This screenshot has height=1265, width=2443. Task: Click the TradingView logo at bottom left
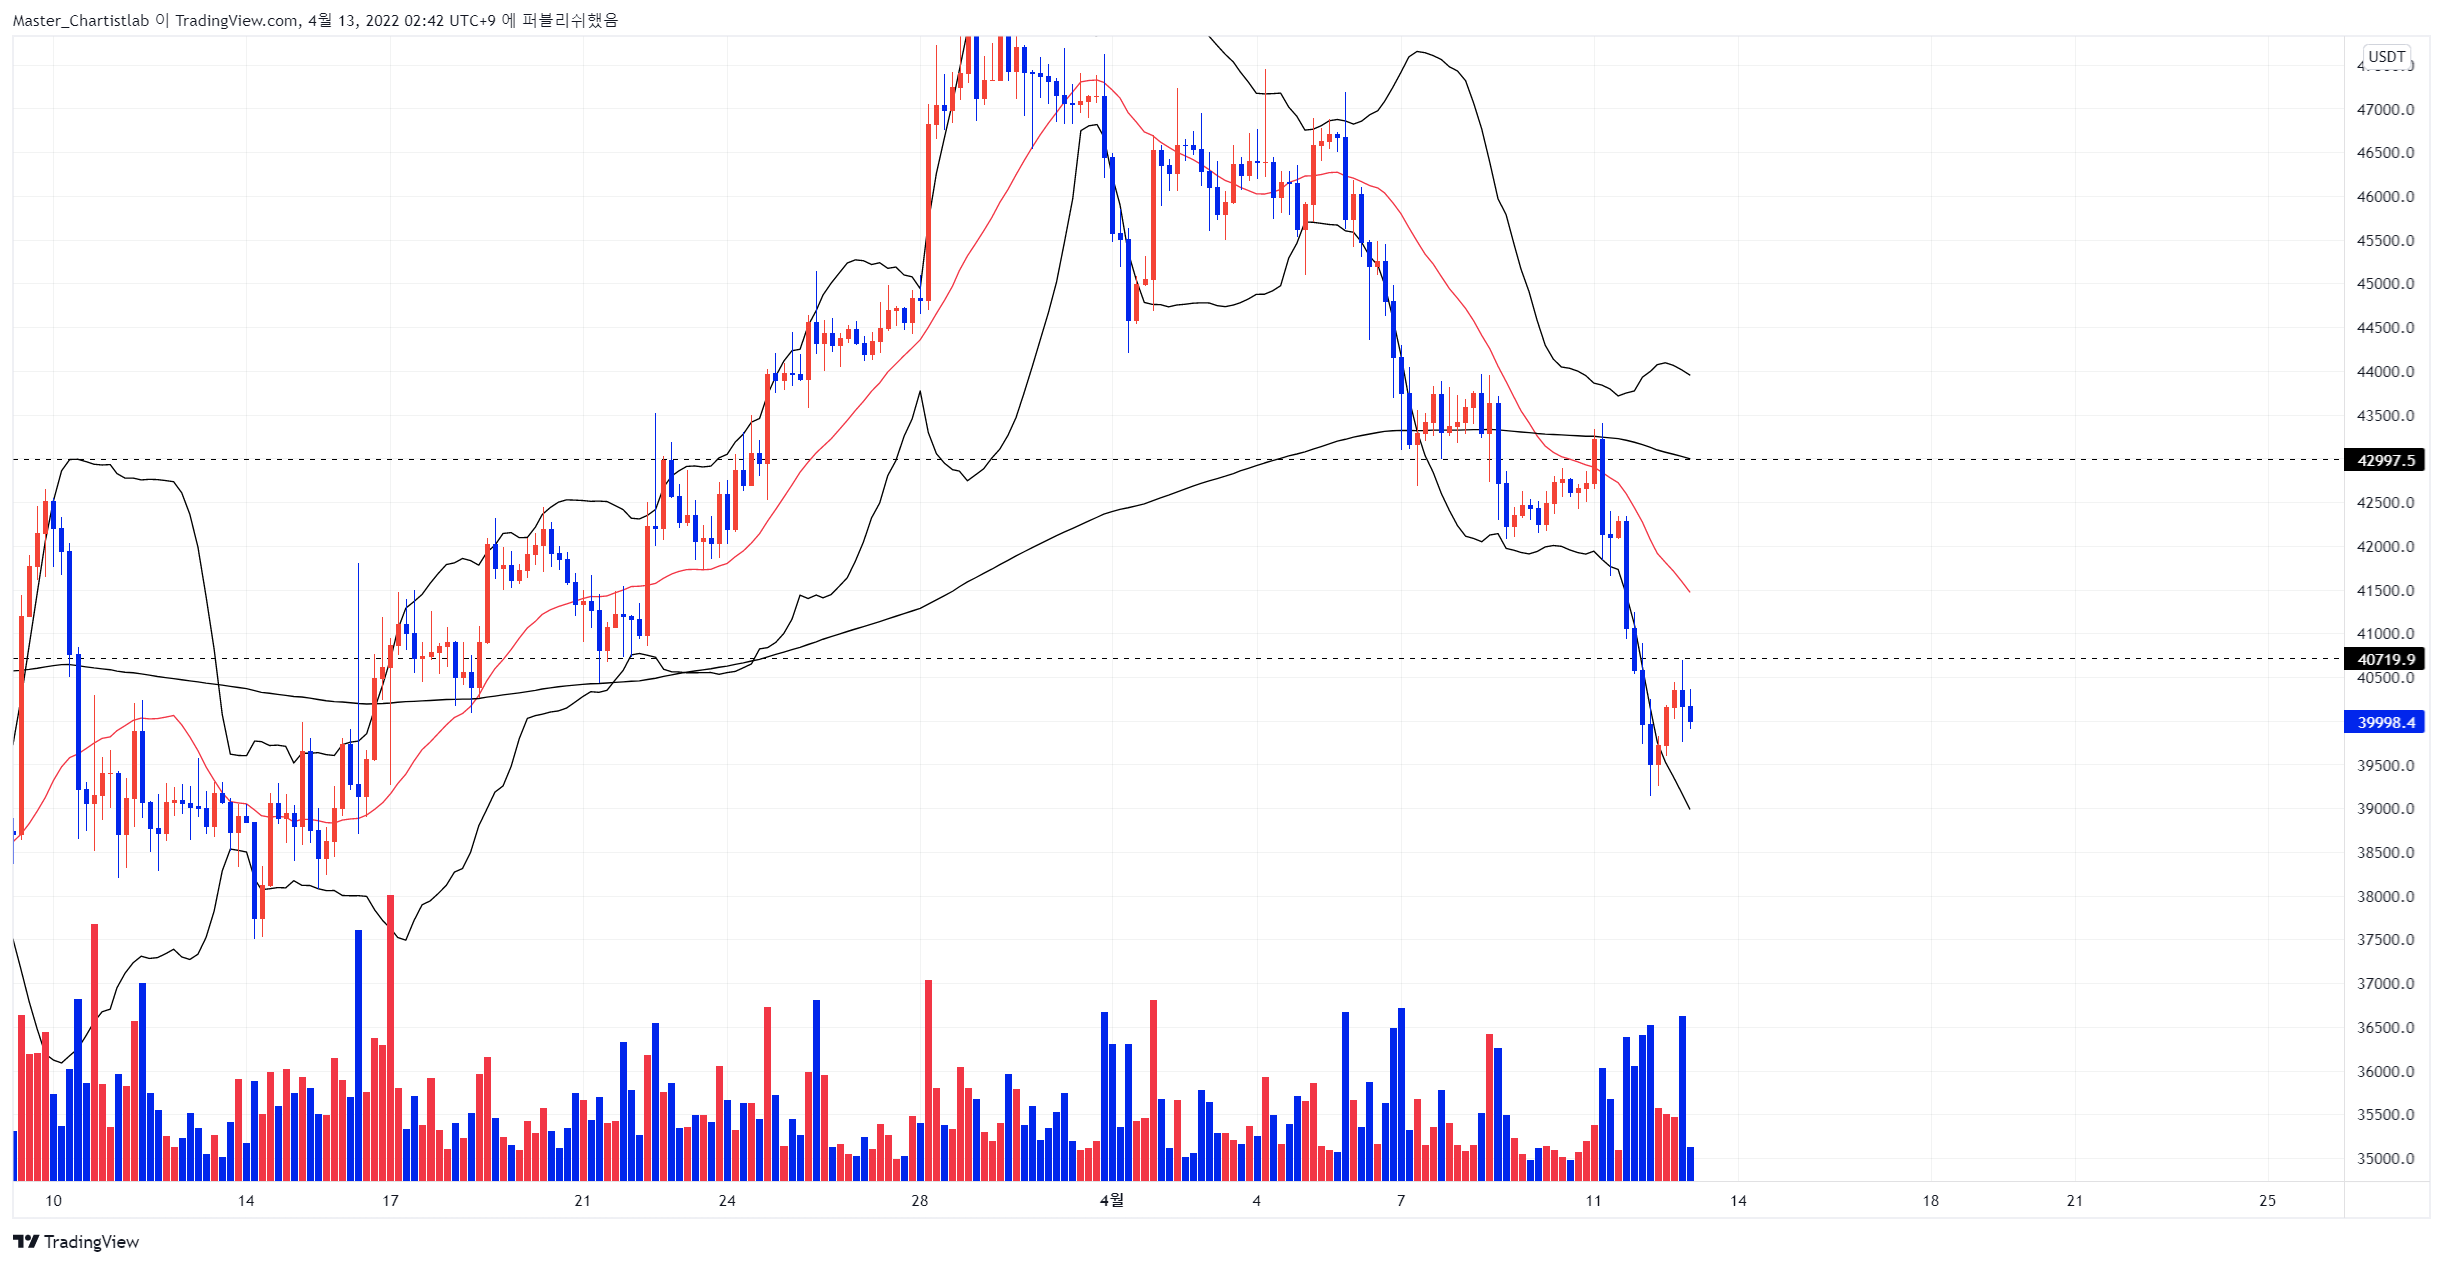click(76, 1241)
